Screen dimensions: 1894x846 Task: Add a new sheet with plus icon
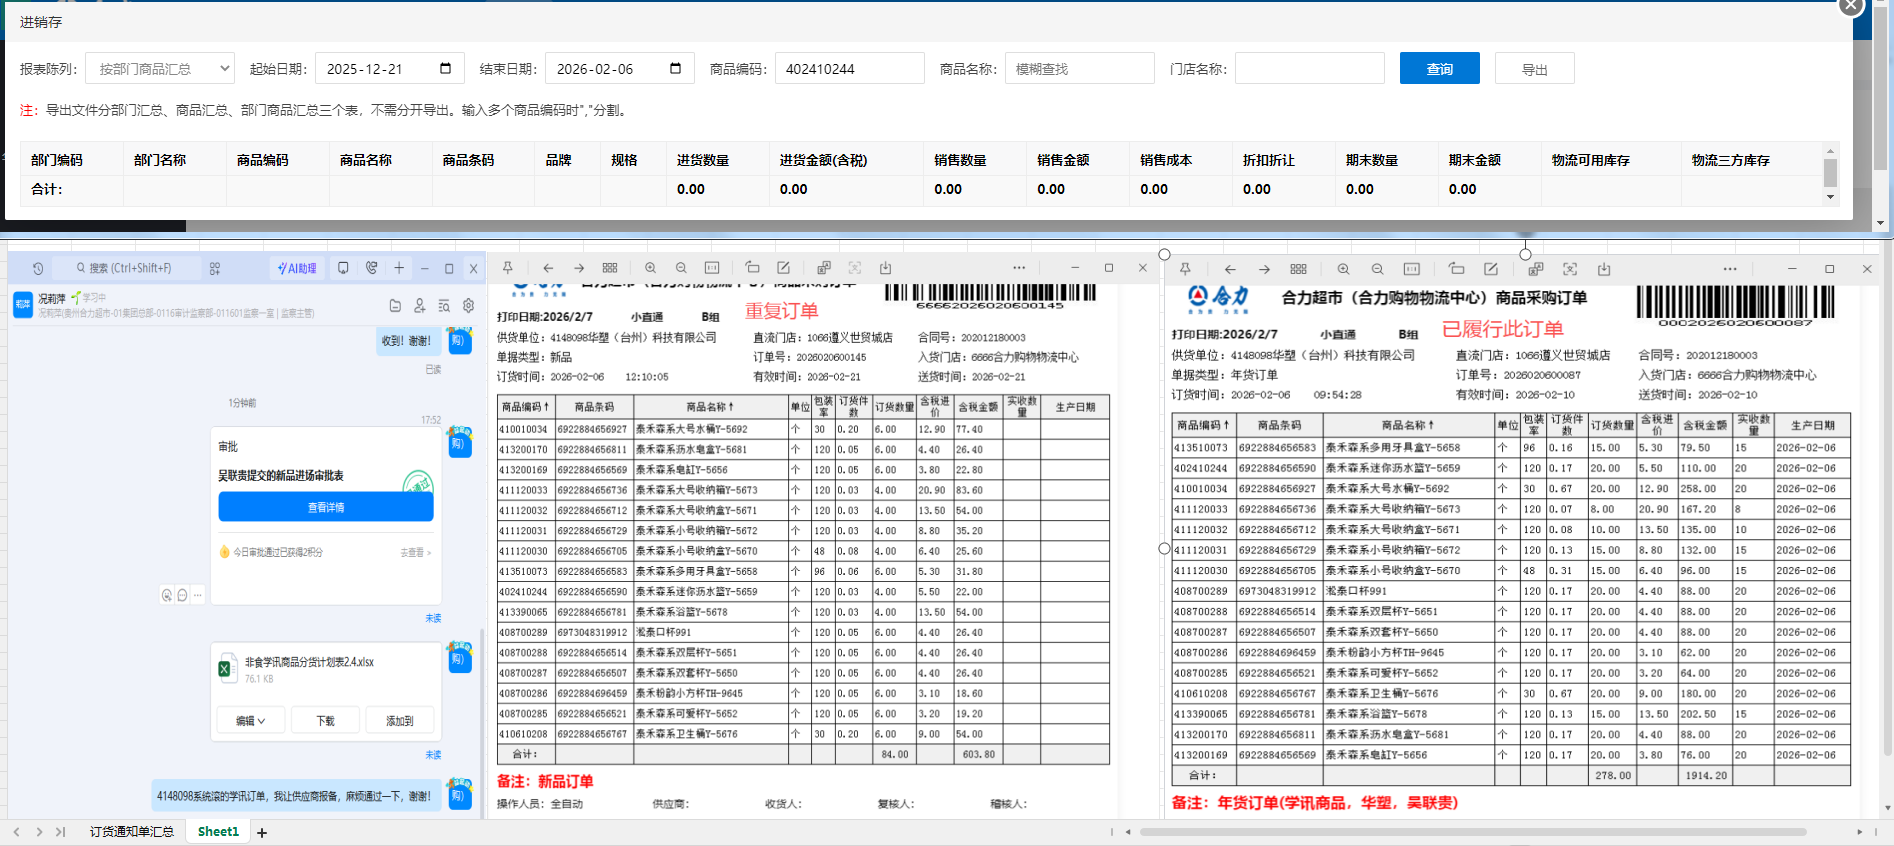[x=262, y=832]
